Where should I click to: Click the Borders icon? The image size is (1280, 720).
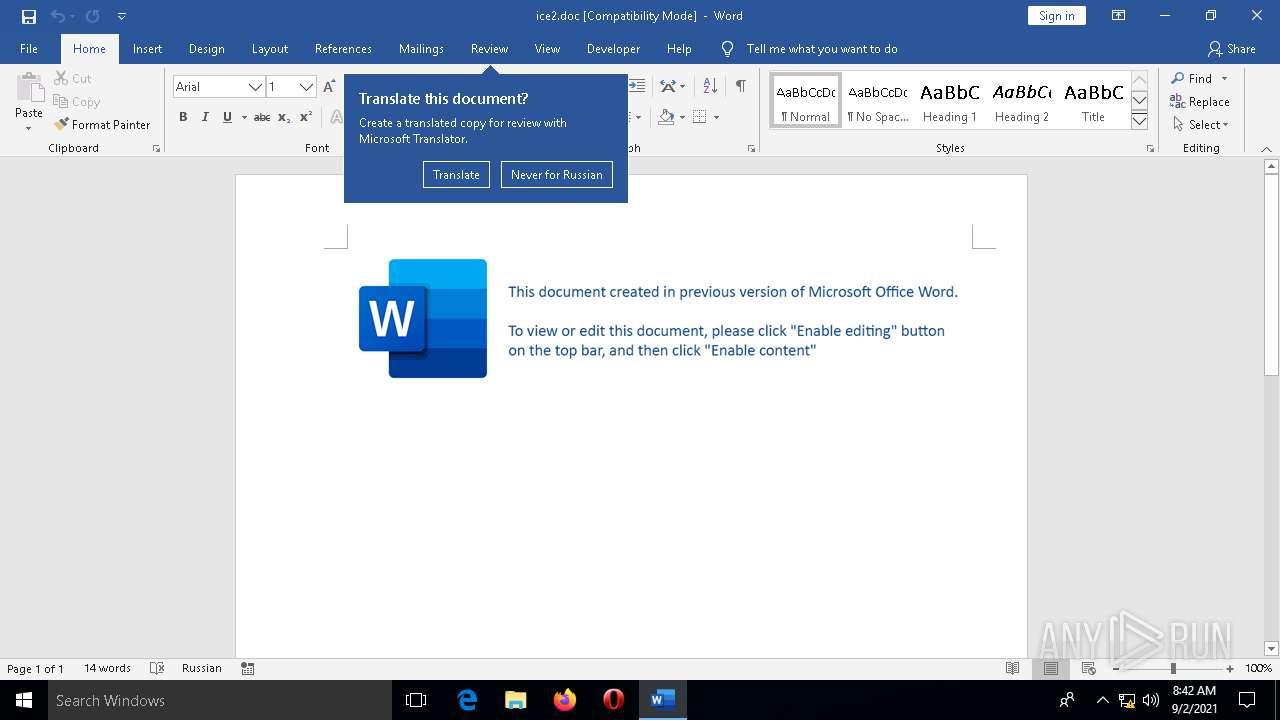(x=700, y=117)
